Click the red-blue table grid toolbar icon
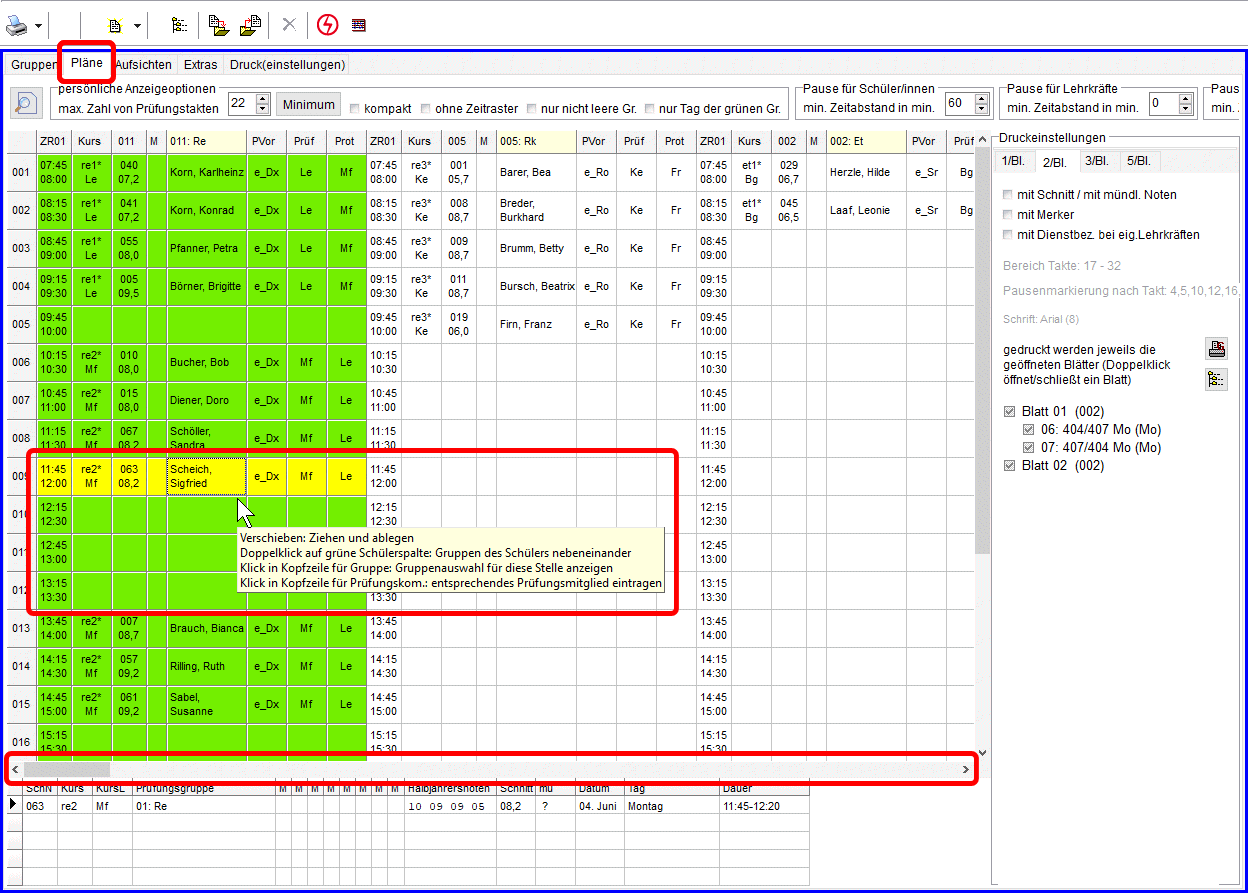 [359, 25]
